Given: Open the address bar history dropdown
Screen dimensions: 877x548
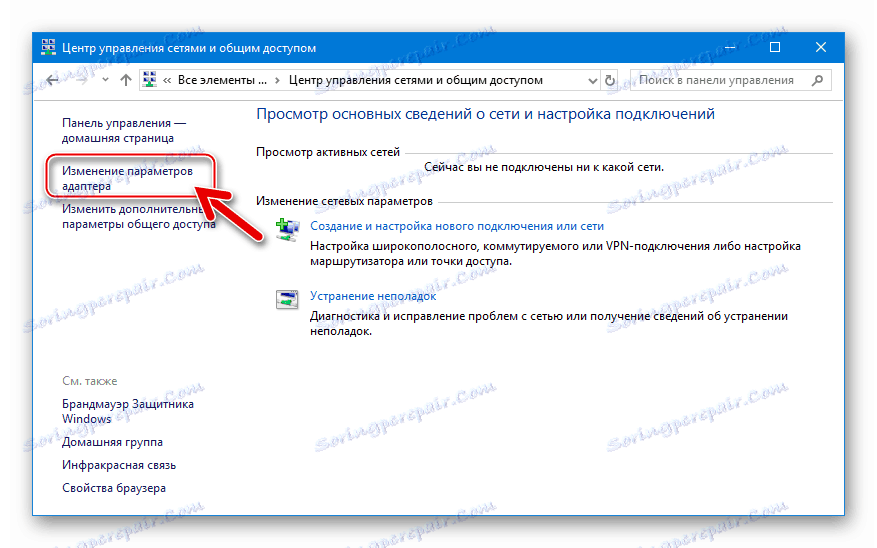Looking at the screenshot, I should pyautogui.click(x=593, y=81).
